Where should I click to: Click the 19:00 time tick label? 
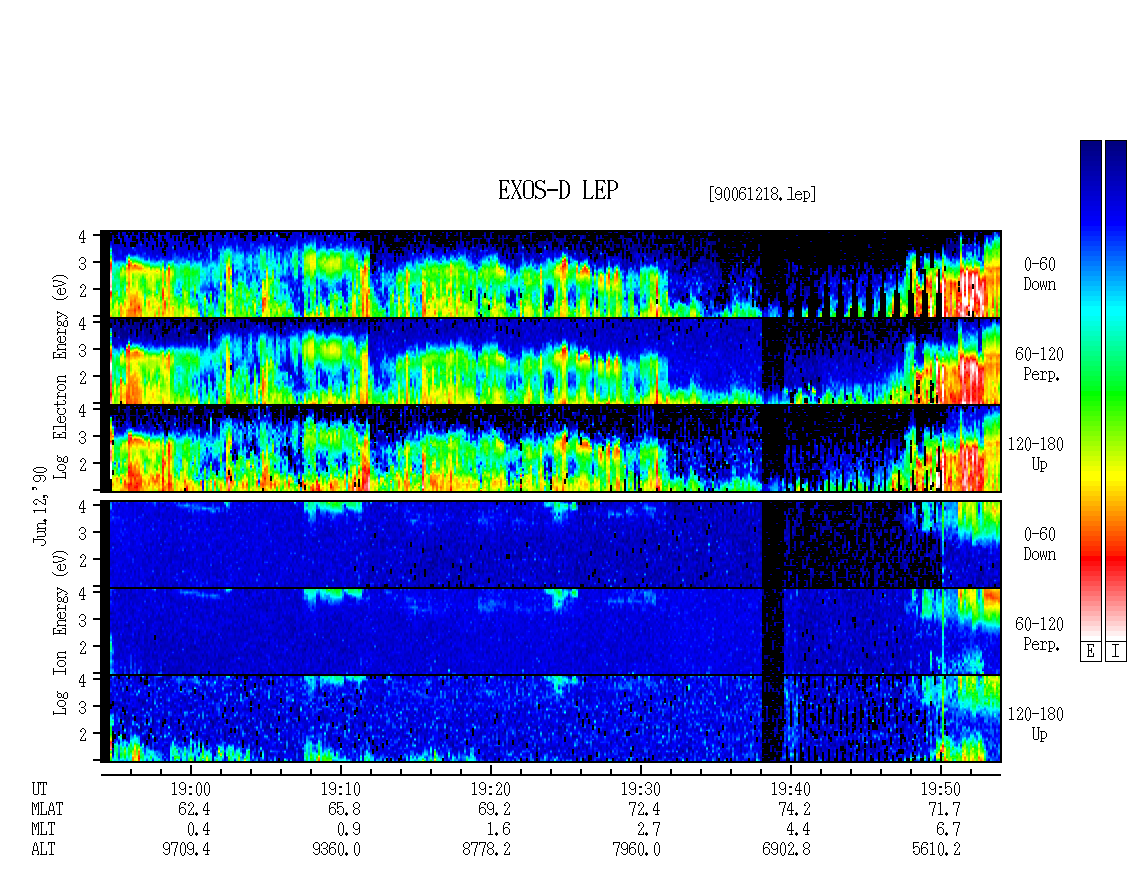pos(190,789)
